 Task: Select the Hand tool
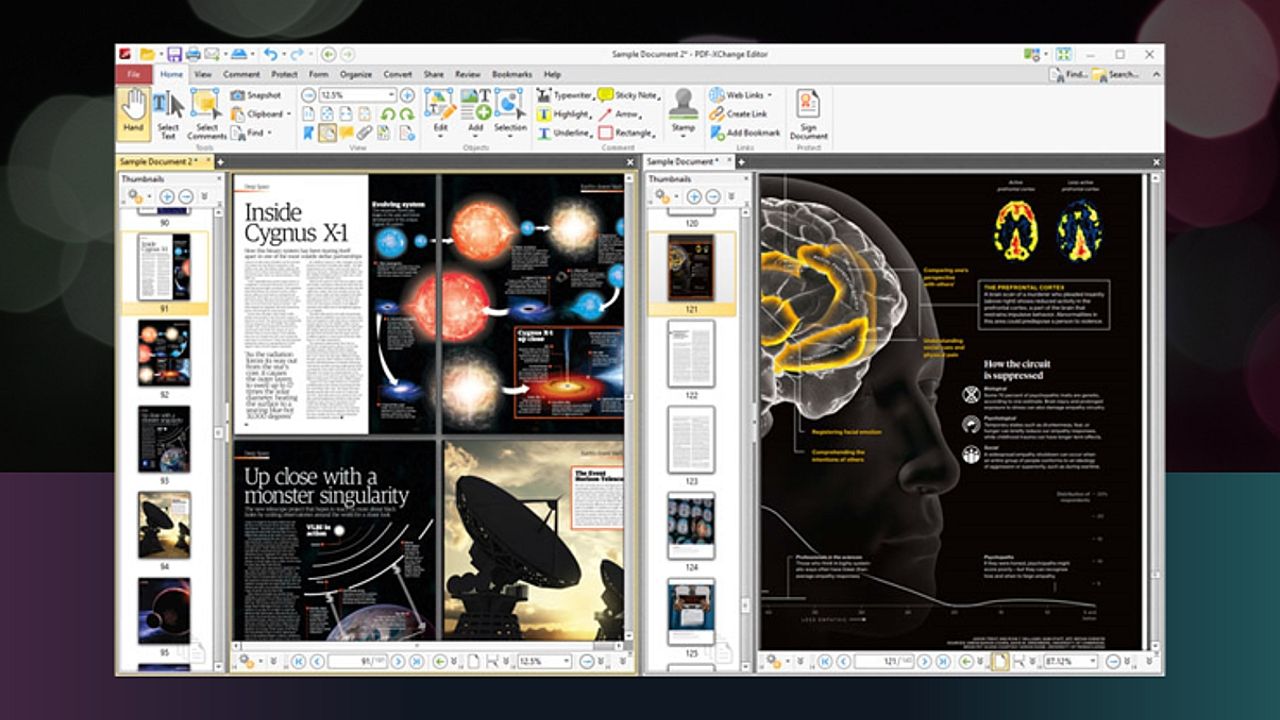click(133, 112)
